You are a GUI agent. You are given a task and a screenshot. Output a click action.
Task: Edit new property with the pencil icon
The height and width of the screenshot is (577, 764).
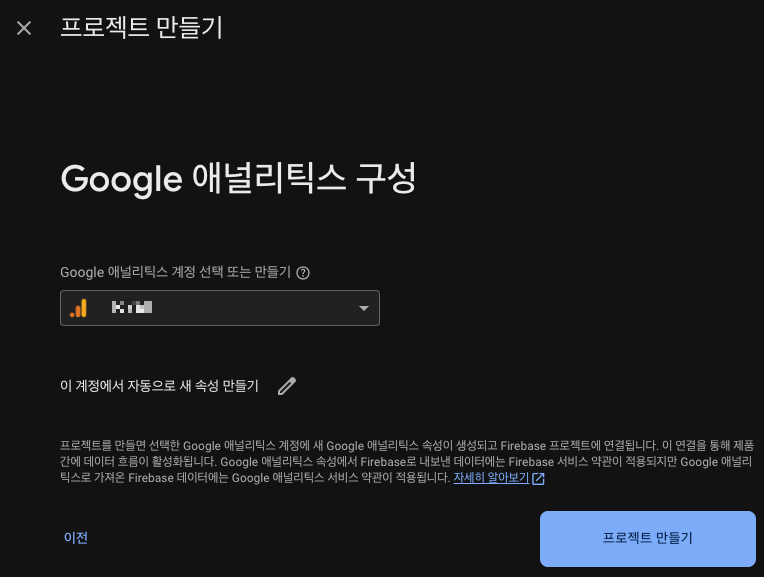click(x=287, y=386)
